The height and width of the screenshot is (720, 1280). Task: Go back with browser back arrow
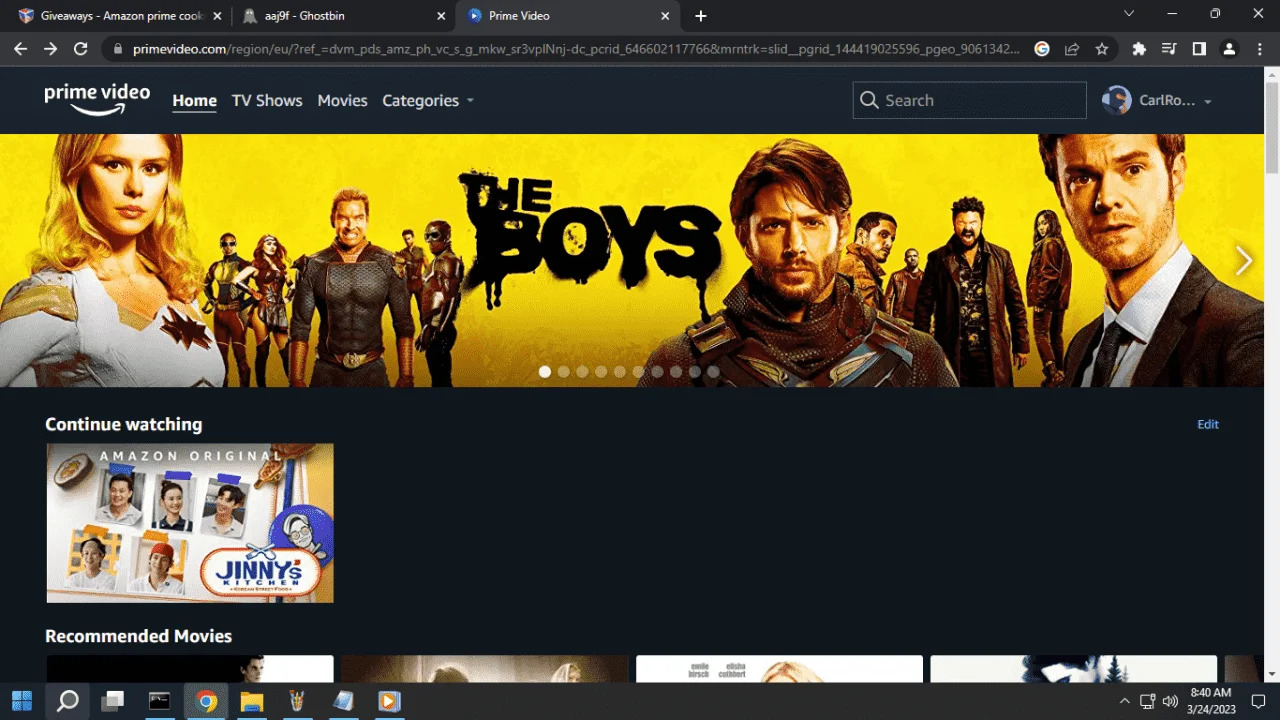tap(20, 48)
